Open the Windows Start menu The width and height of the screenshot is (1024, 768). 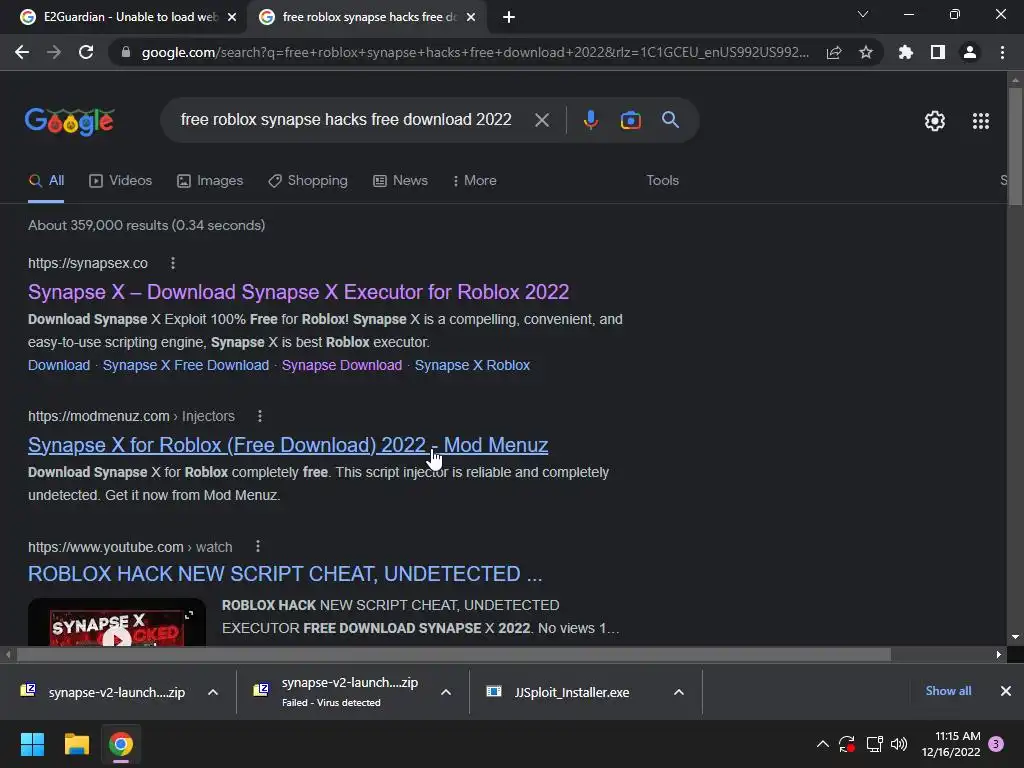click(32, 744)
